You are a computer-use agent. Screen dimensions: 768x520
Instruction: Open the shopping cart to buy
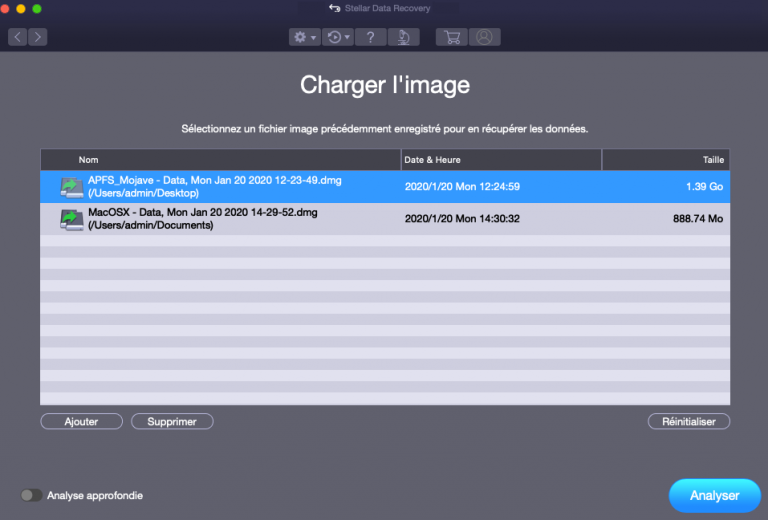[452, 37]
